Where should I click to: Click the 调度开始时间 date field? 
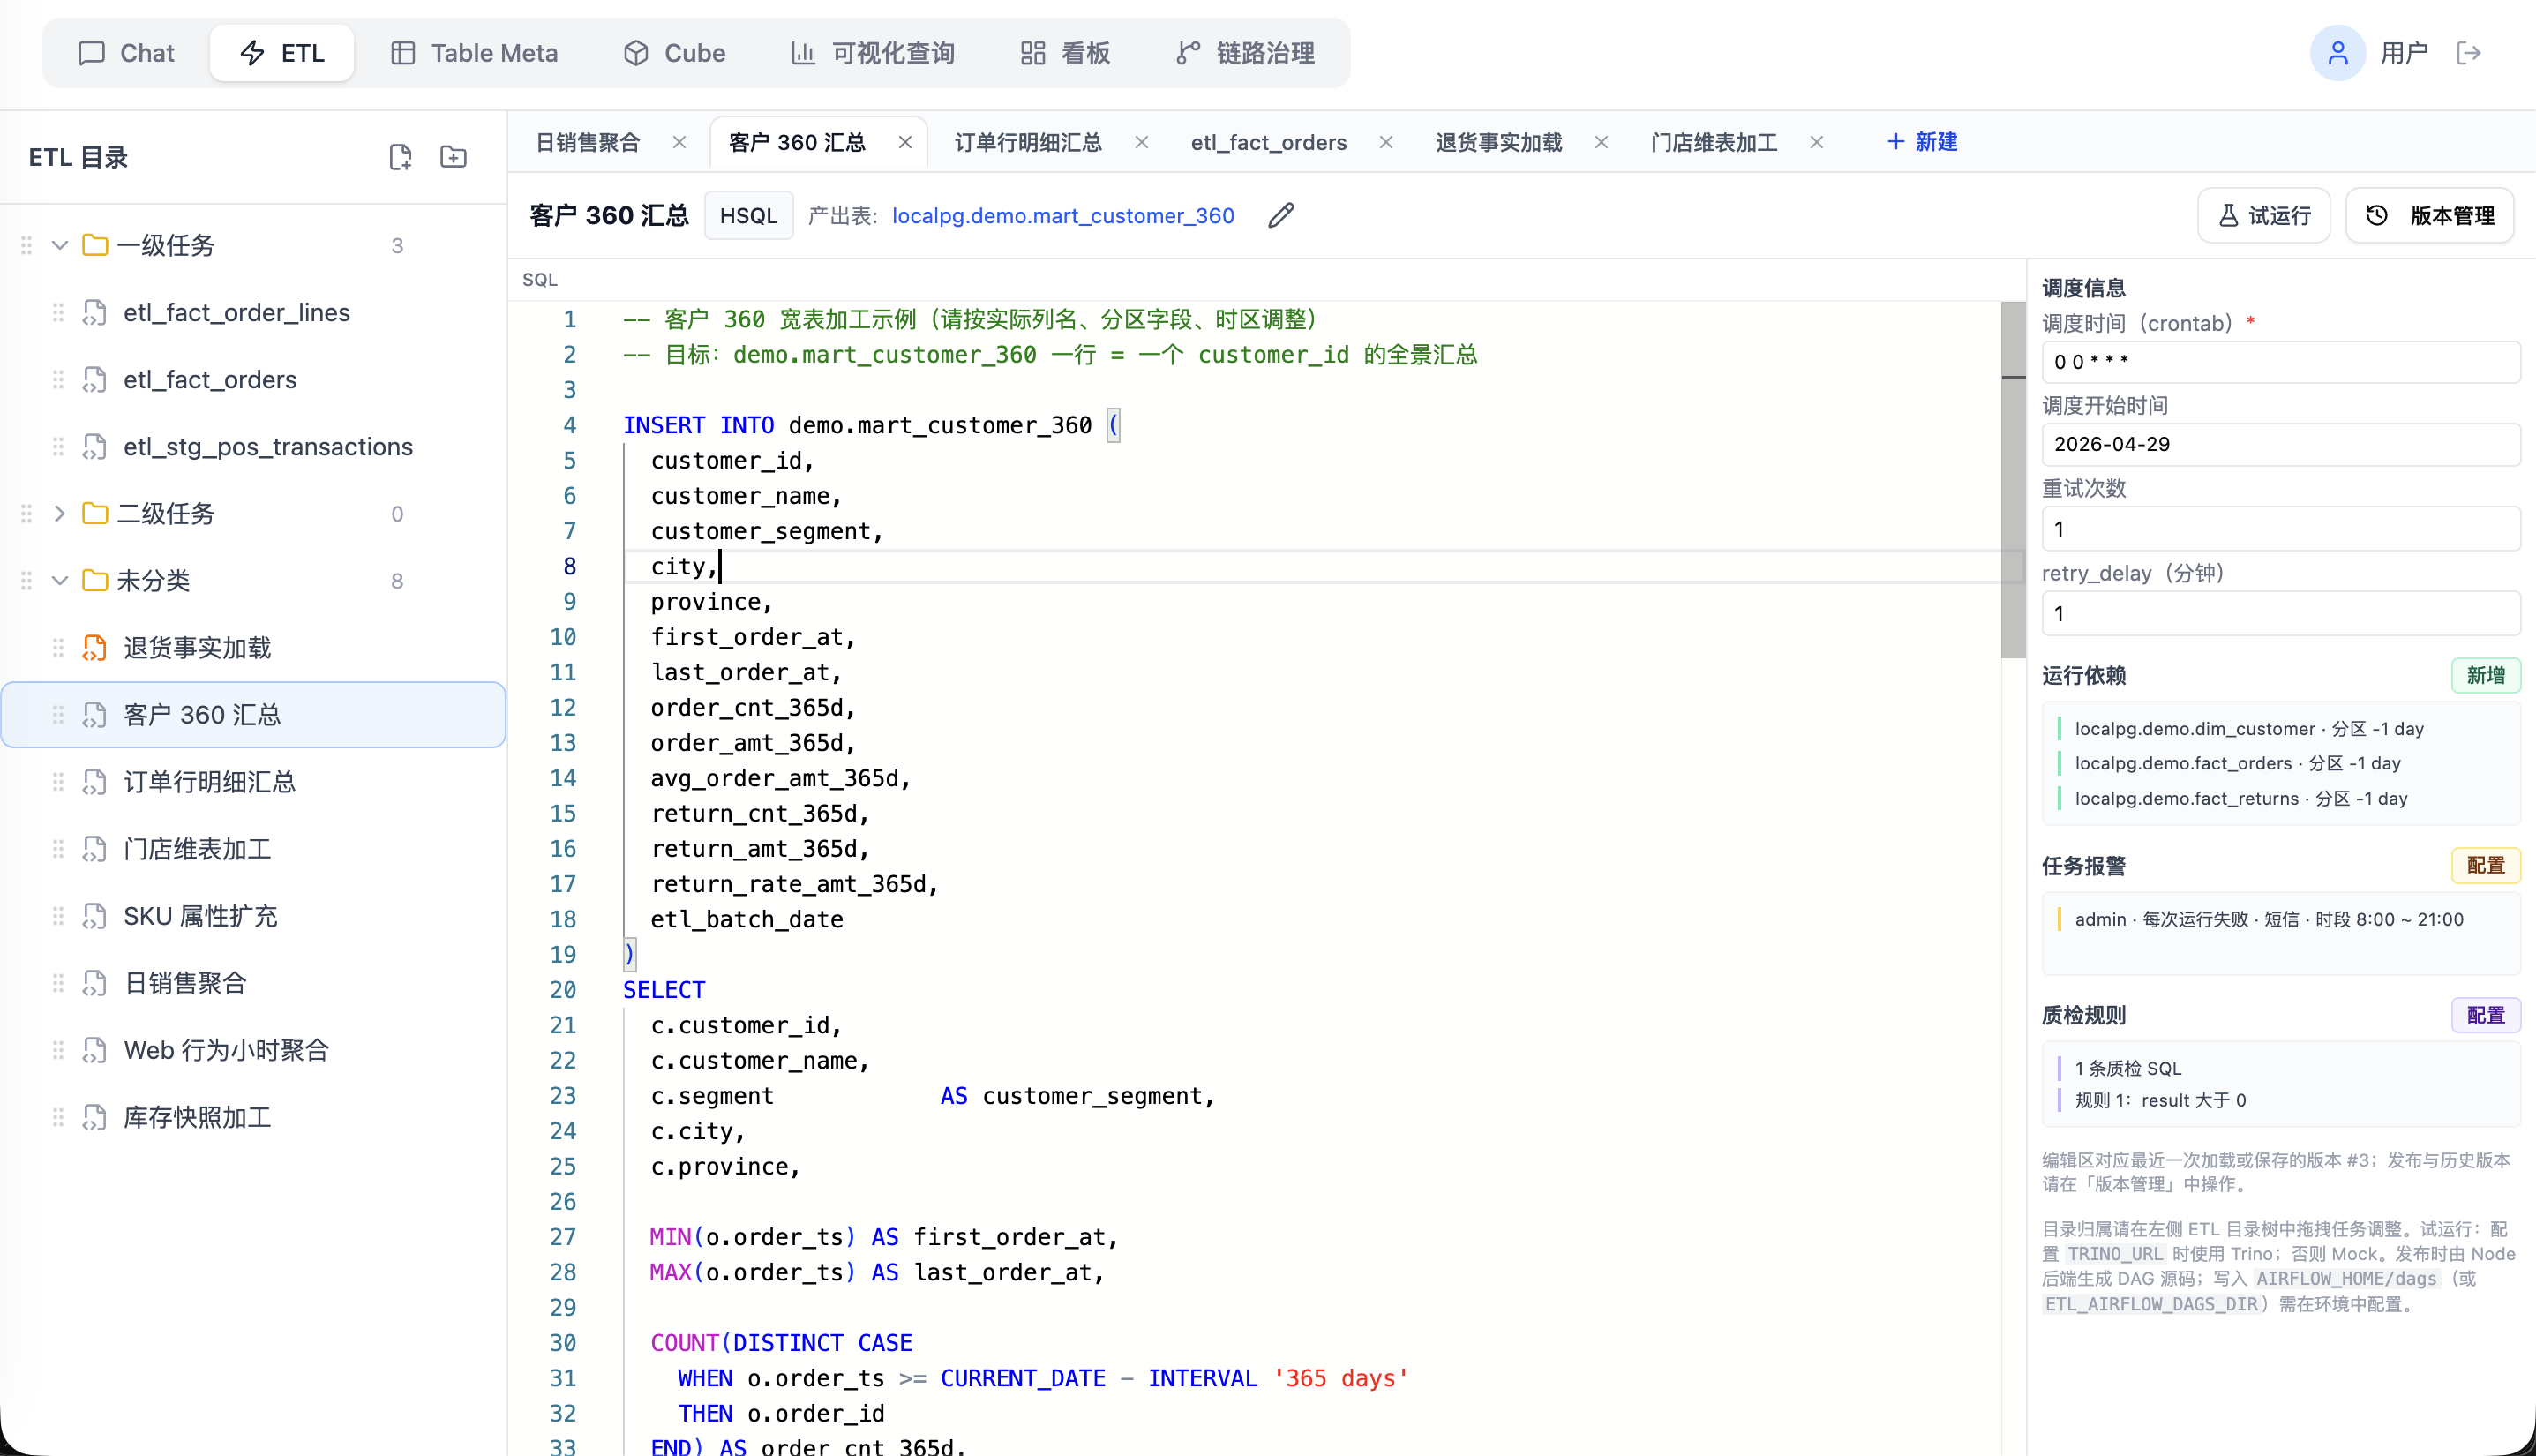[2280, 444]
